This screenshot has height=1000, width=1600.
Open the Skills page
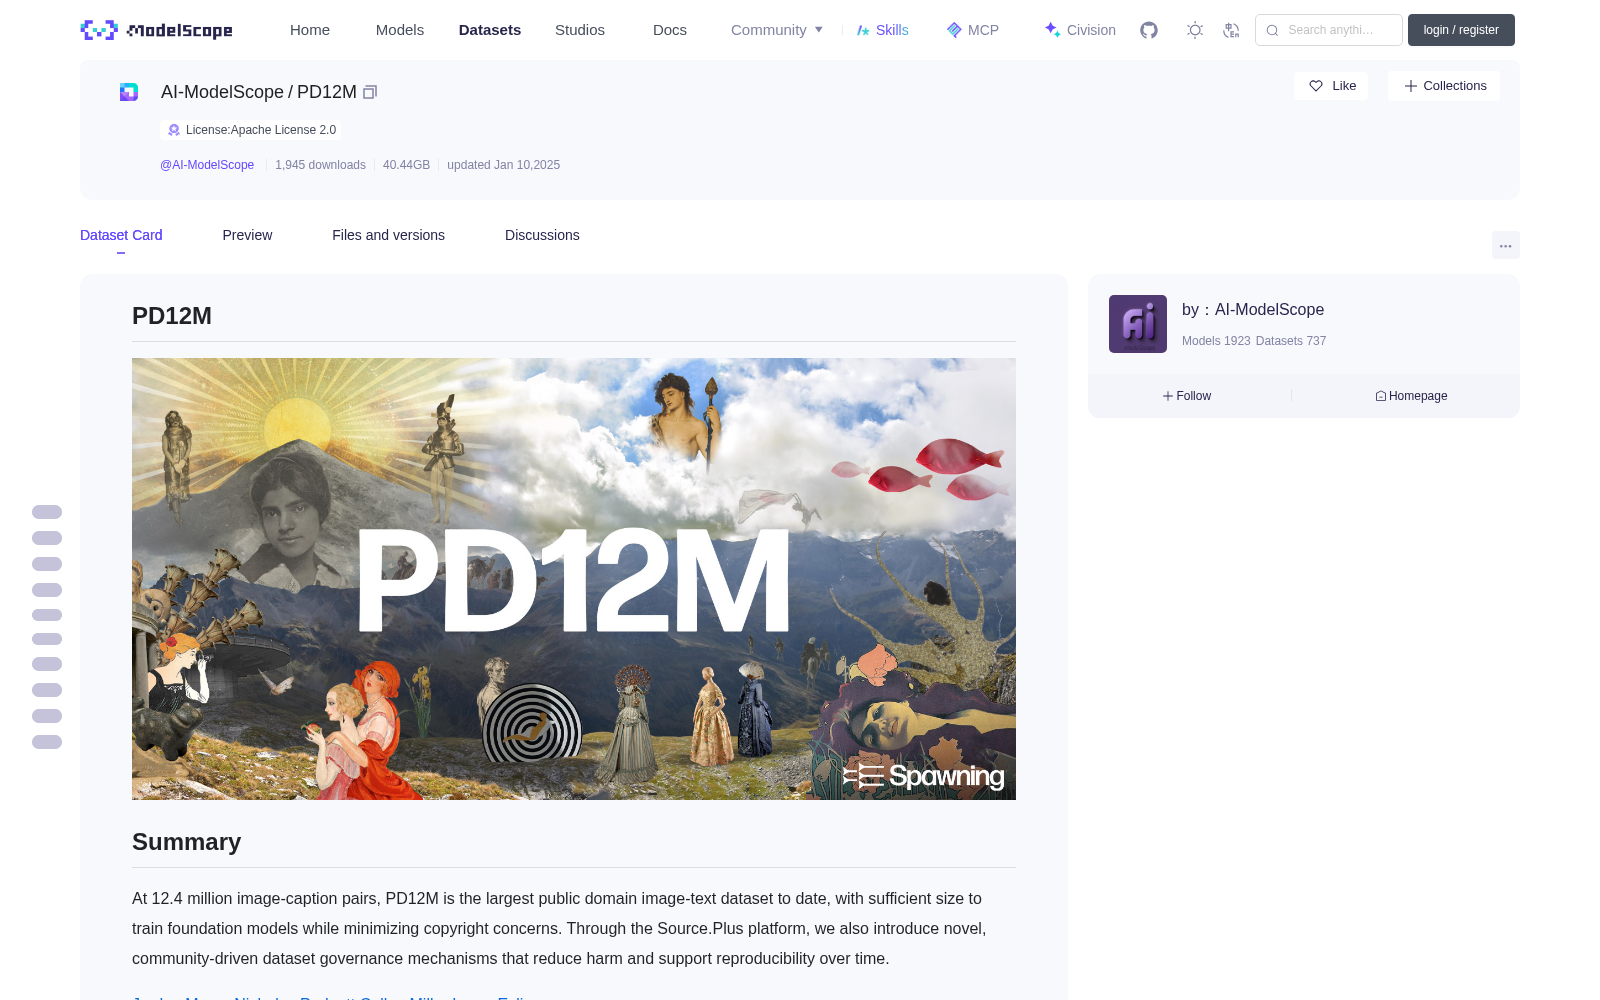[x=883, y=30]
